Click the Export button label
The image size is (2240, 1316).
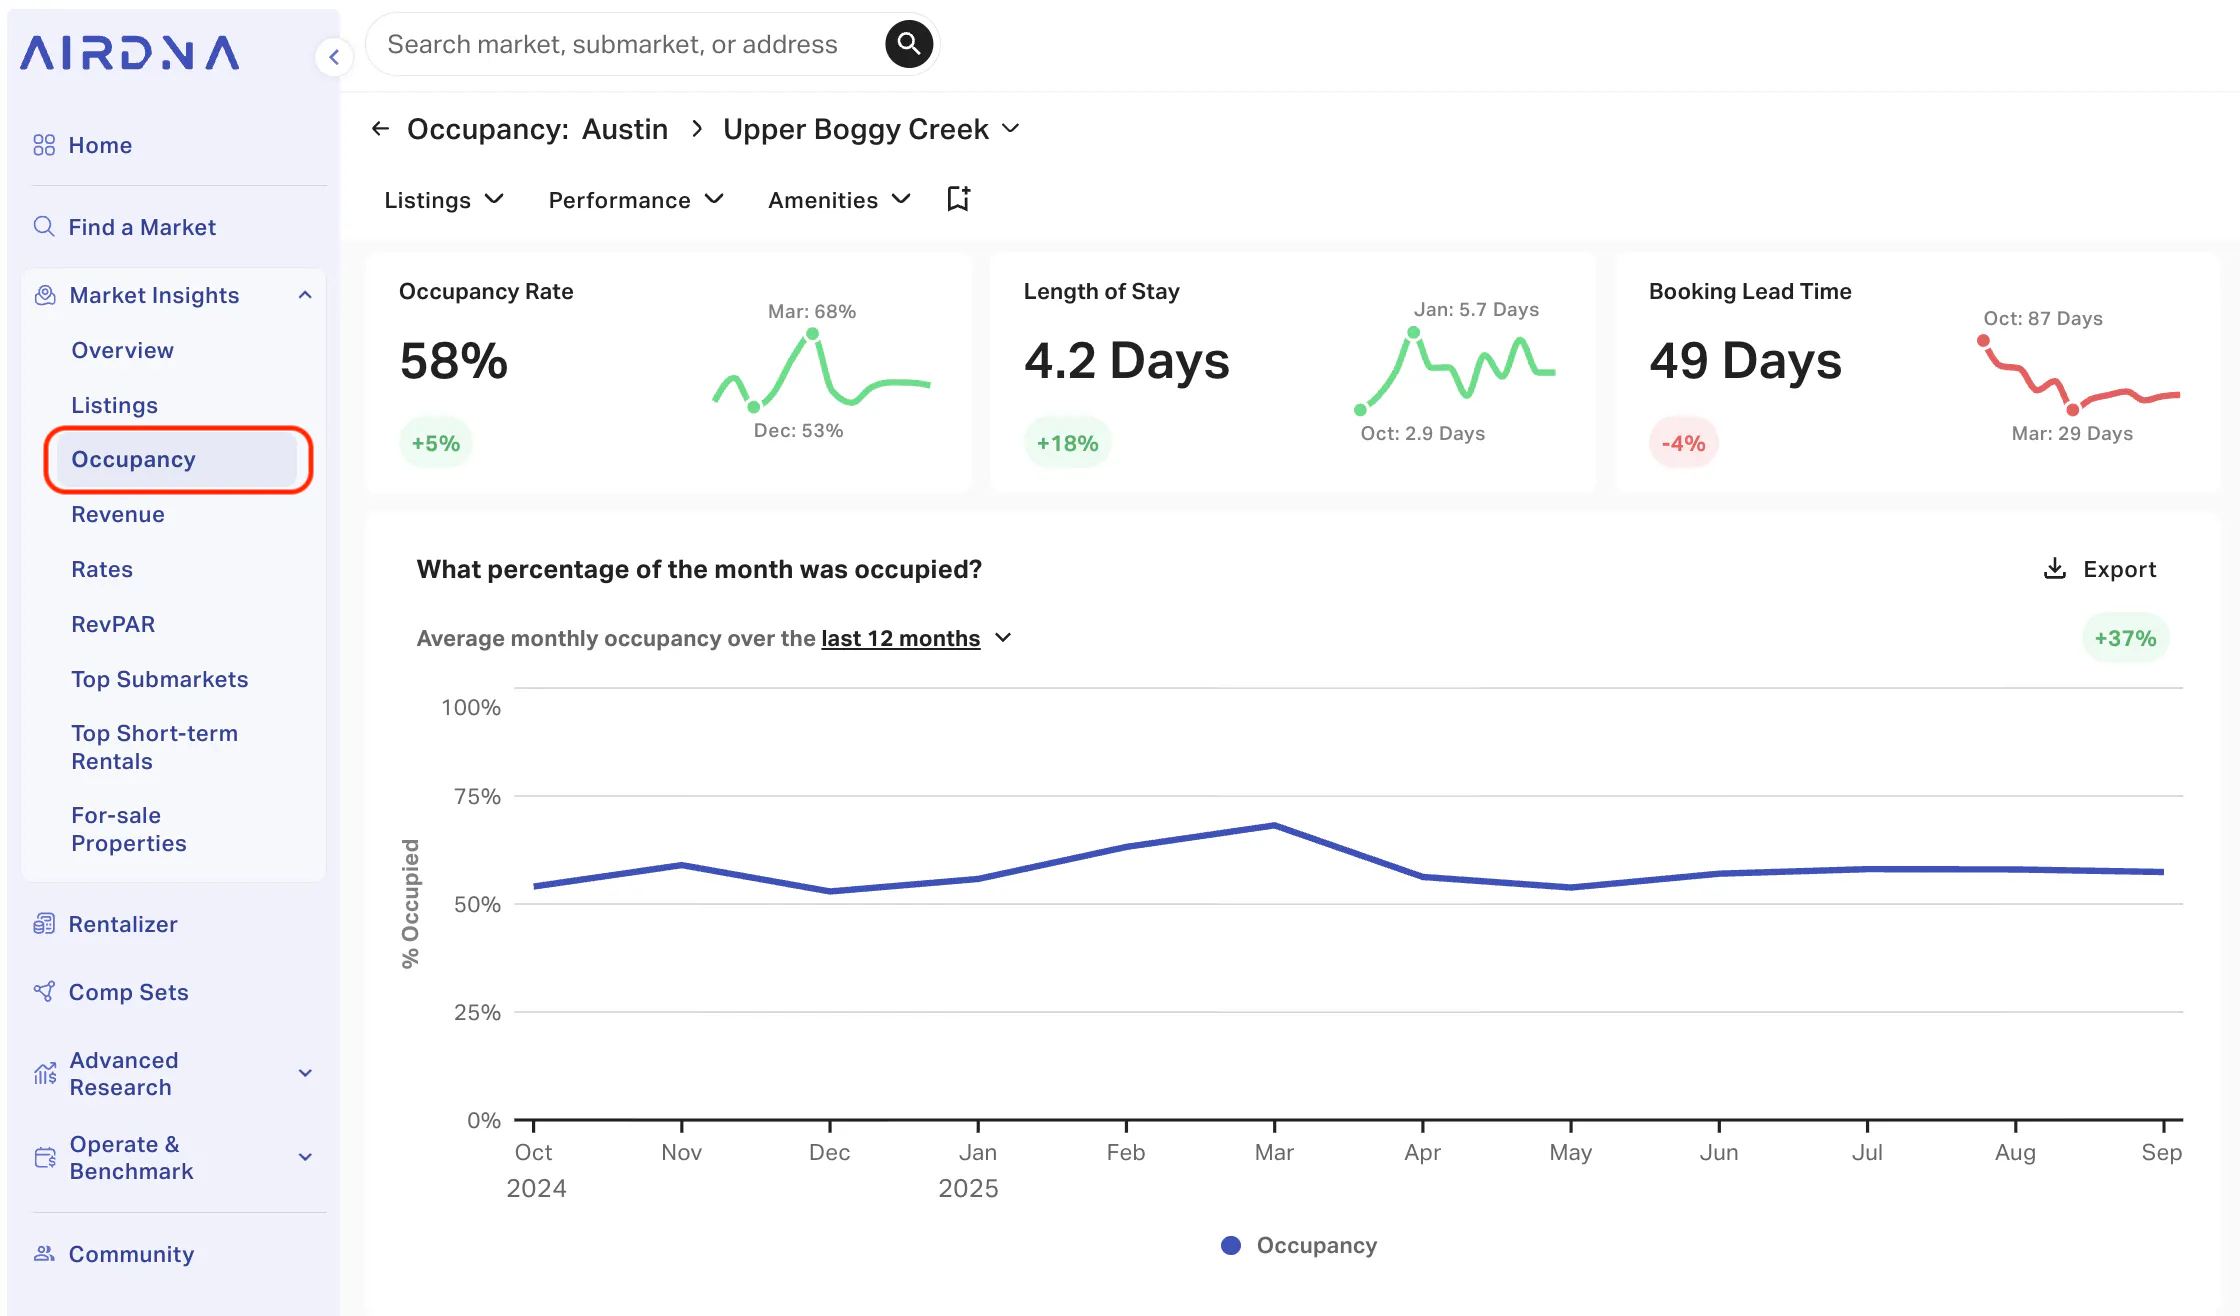point(2119,569)
